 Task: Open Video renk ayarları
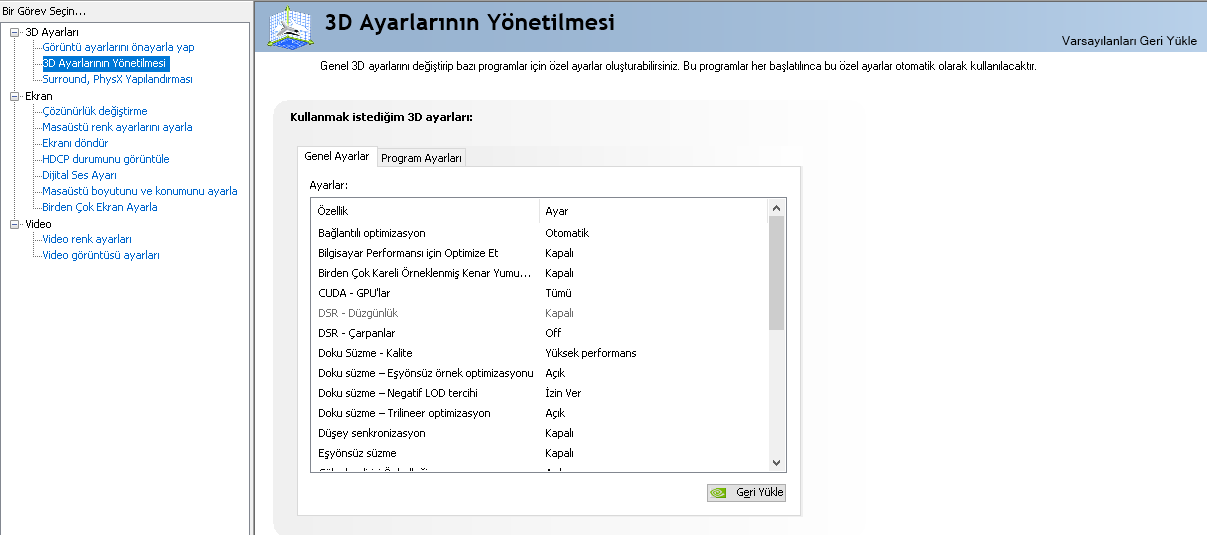(87, 239)
